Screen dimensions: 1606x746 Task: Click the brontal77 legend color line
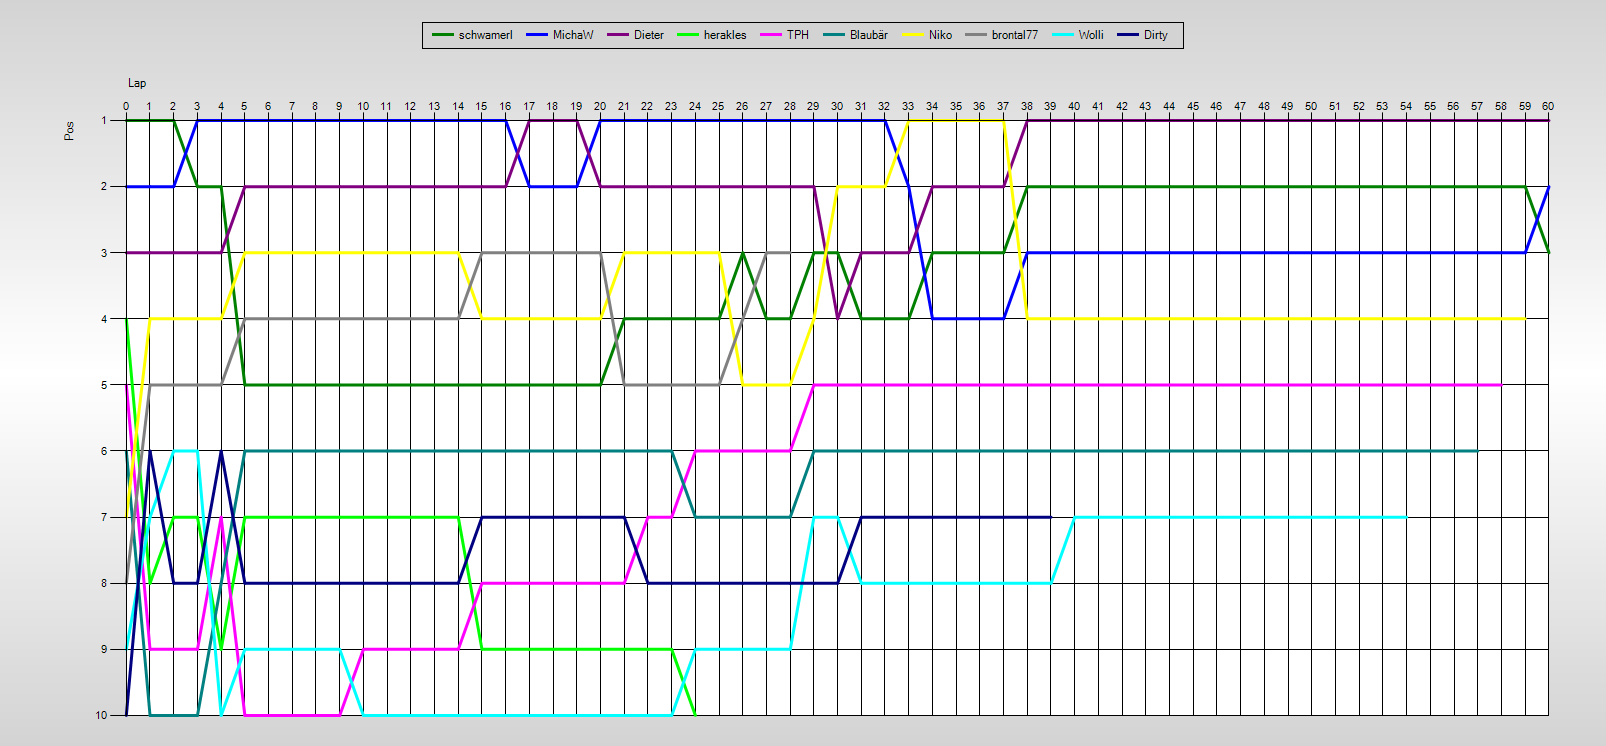point(976,35)
